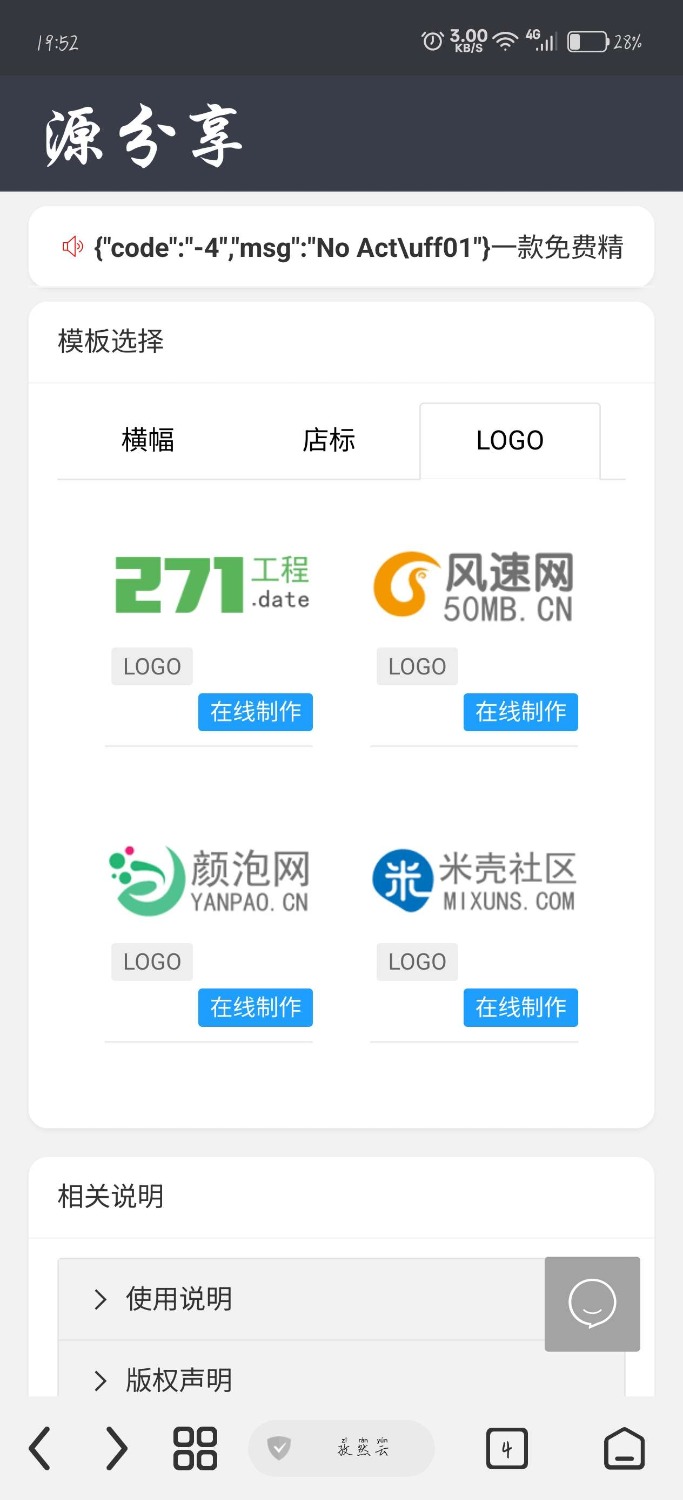This screenshot has width=683, height=1500.
Task: Click 在线制作 under 271工程 logo
Action: pos(255,712)
